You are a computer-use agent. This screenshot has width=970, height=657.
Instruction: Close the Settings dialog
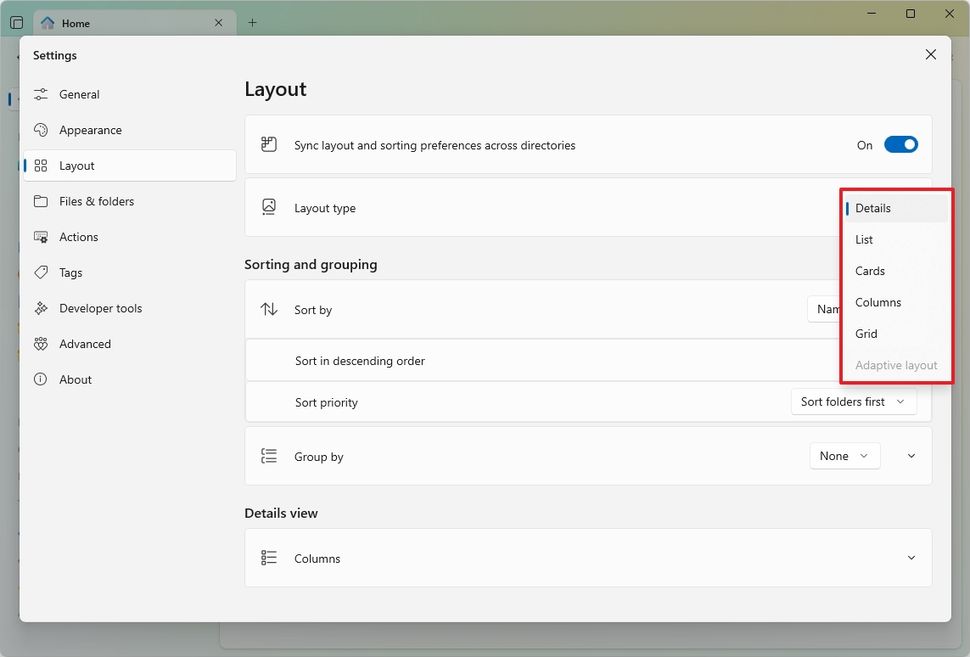pos(930,54)
